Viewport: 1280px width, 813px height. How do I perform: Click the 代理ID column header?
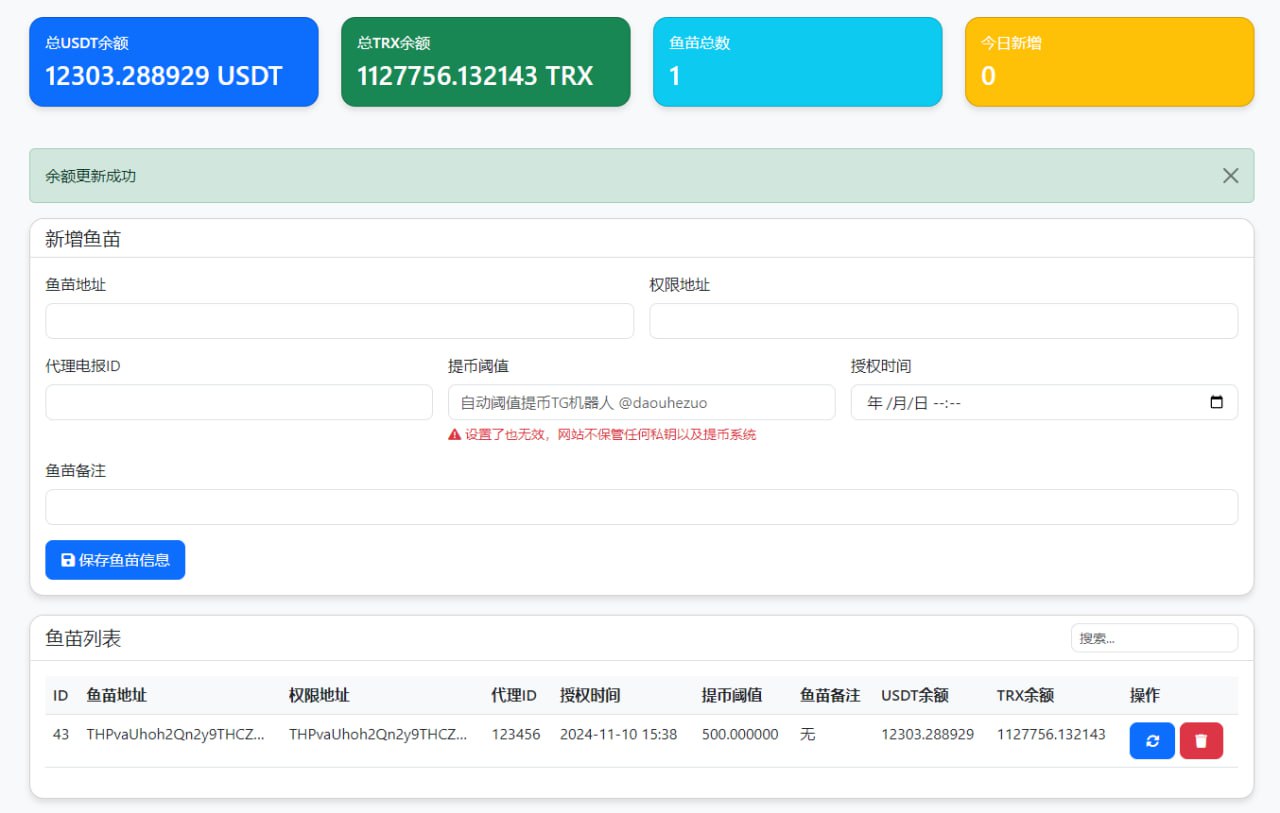point(514,695)
